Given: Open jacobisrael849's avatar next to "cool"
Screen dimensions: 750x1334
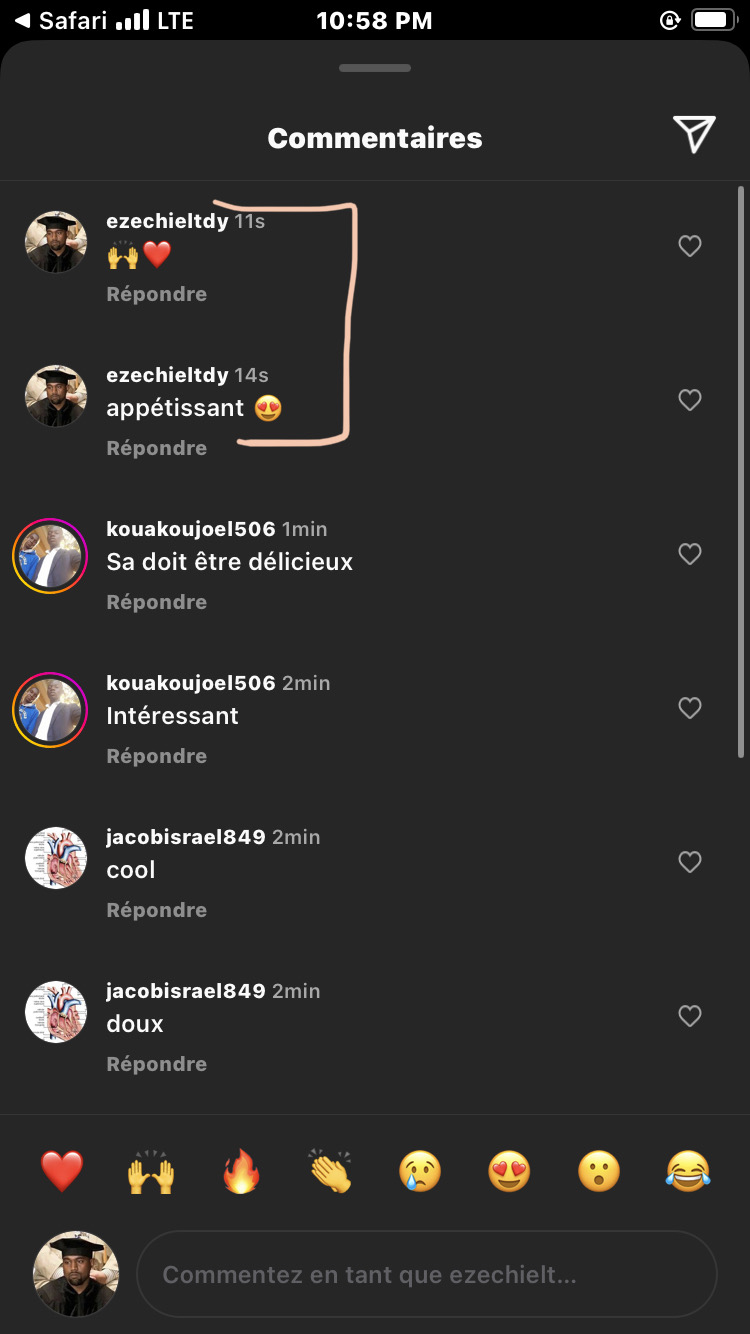Looking at the screenshot, I should pyautogui.click(x=56, y=858).
